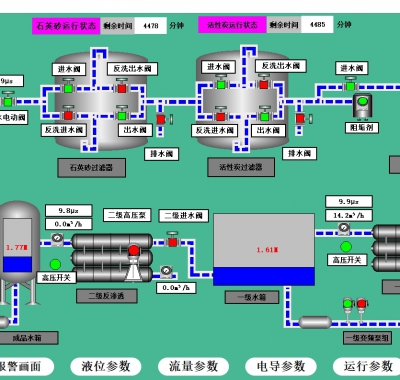This screenshot has width=400, height=380.
Task: Click the 二级高压泵 pump icon with red light
Action: (x=134, y=263)
